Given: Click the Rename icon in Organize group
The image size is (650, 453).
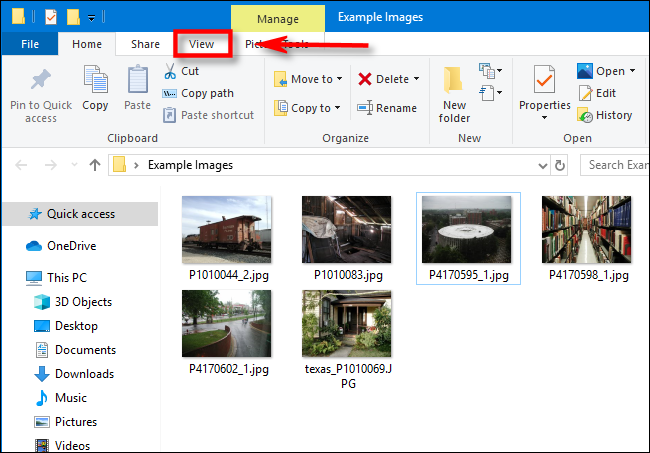Looking at the screenshot, I should pyautogui.click(x=365, y=108).
